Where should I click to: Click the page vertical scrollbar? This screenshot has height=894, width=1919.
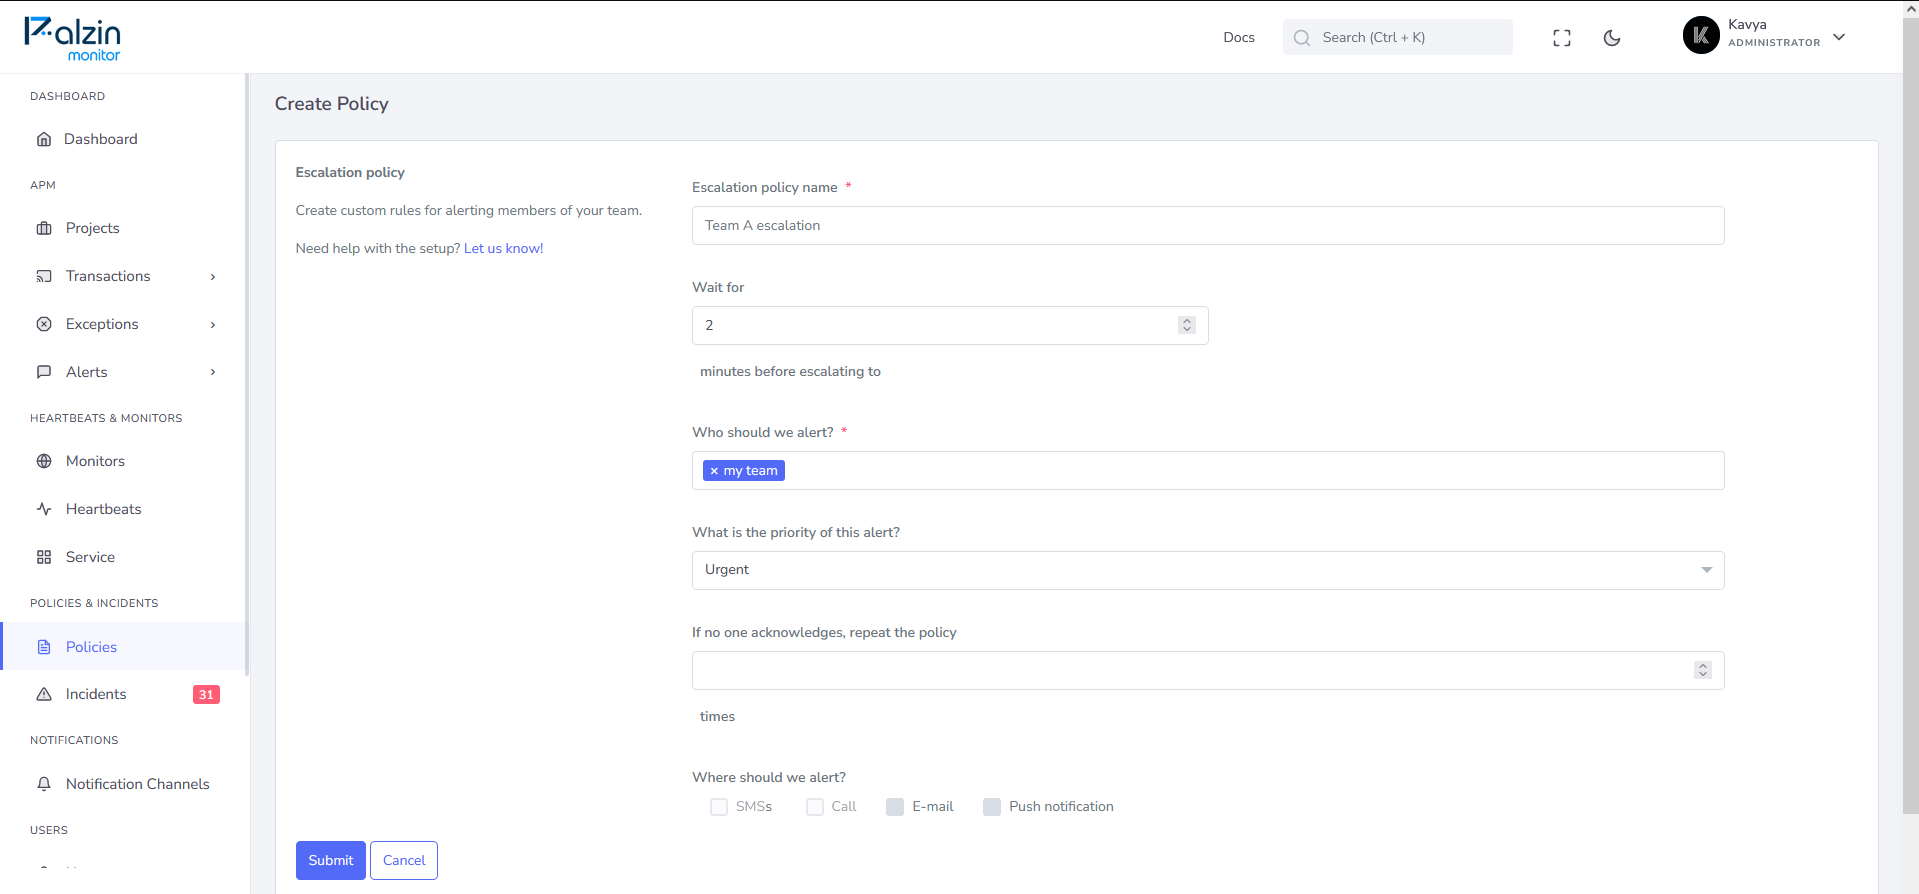pyautogui.click(x=1911, y=418)
